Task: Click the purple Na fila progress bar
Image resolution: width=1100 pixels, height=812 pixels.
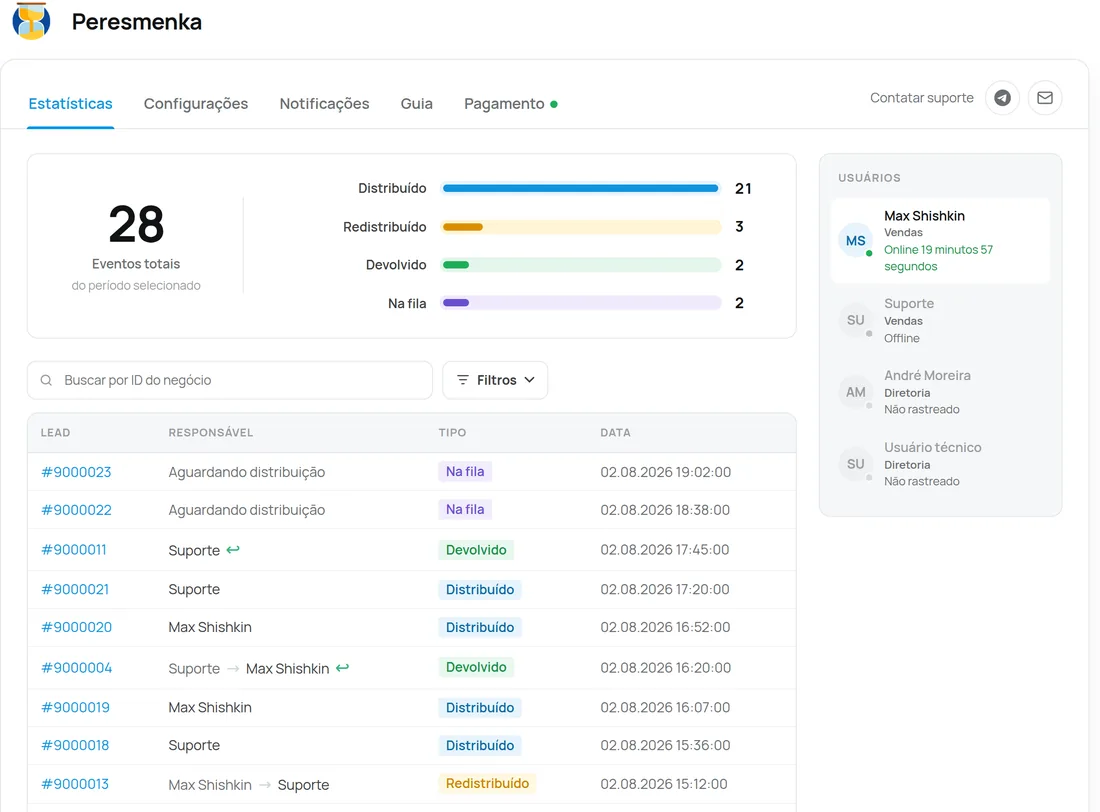Action: coord(581,302)
